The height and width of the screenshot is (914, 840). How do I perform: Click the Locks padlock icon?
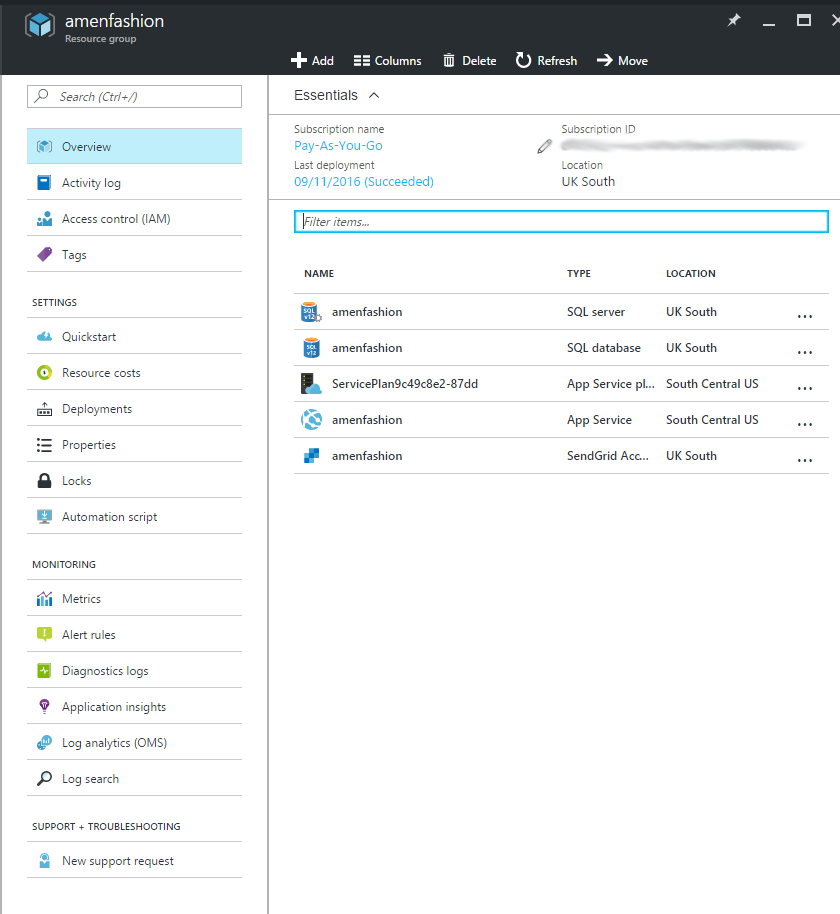[44, 480]
